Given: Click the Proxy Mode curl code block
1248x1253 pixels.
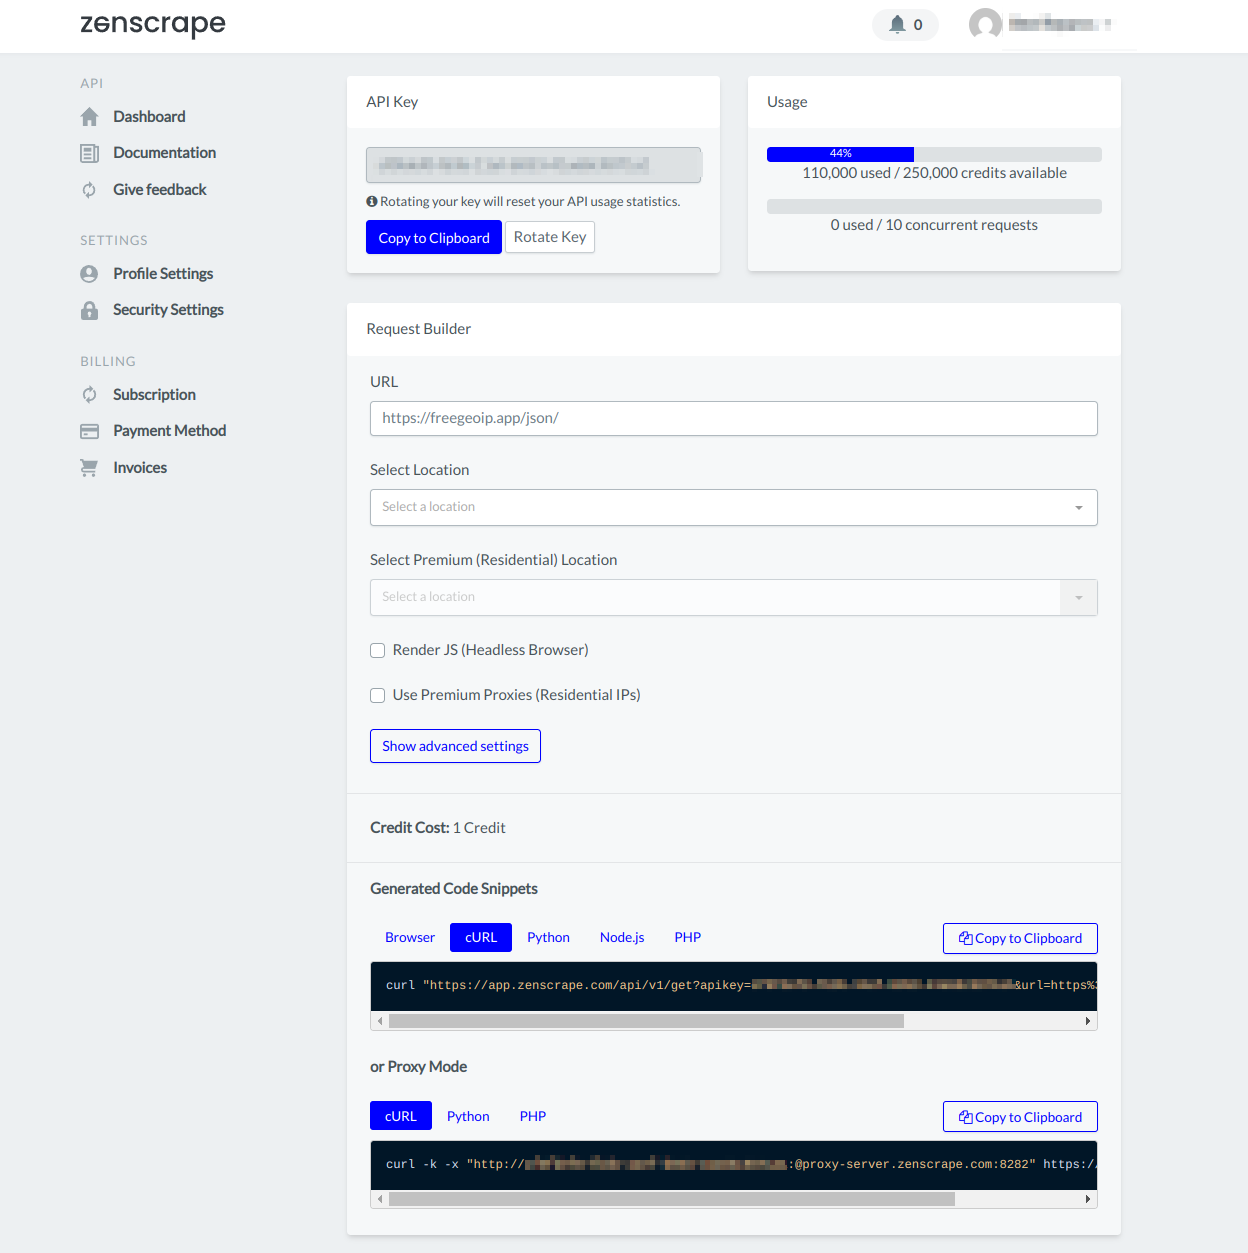Looking at the screenshot, I should point(734,1165).
